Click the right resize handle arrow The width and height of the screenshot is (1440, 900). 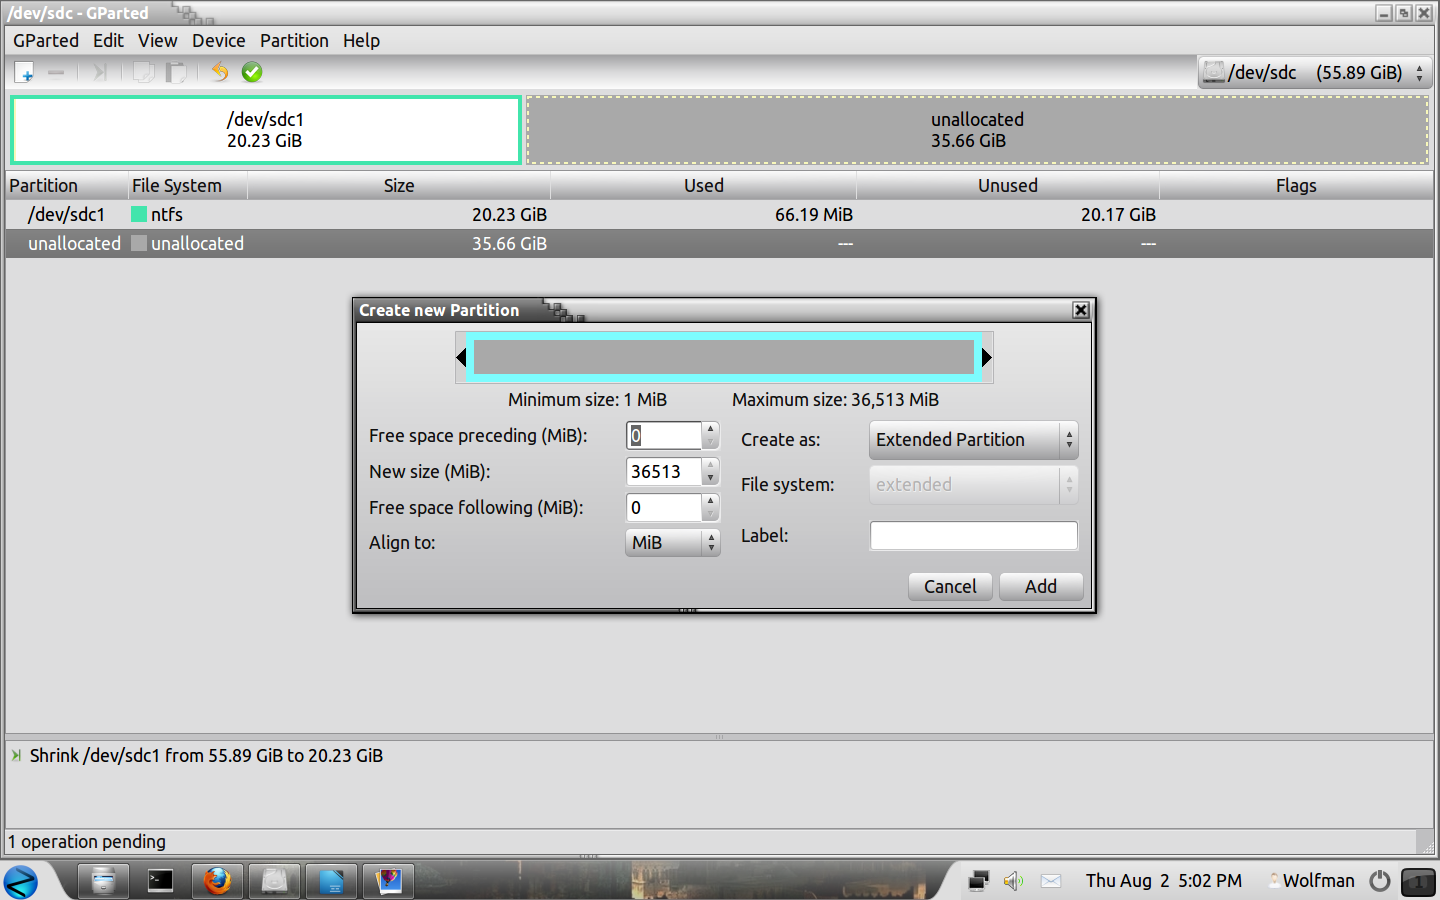click(x=987, y=357)
